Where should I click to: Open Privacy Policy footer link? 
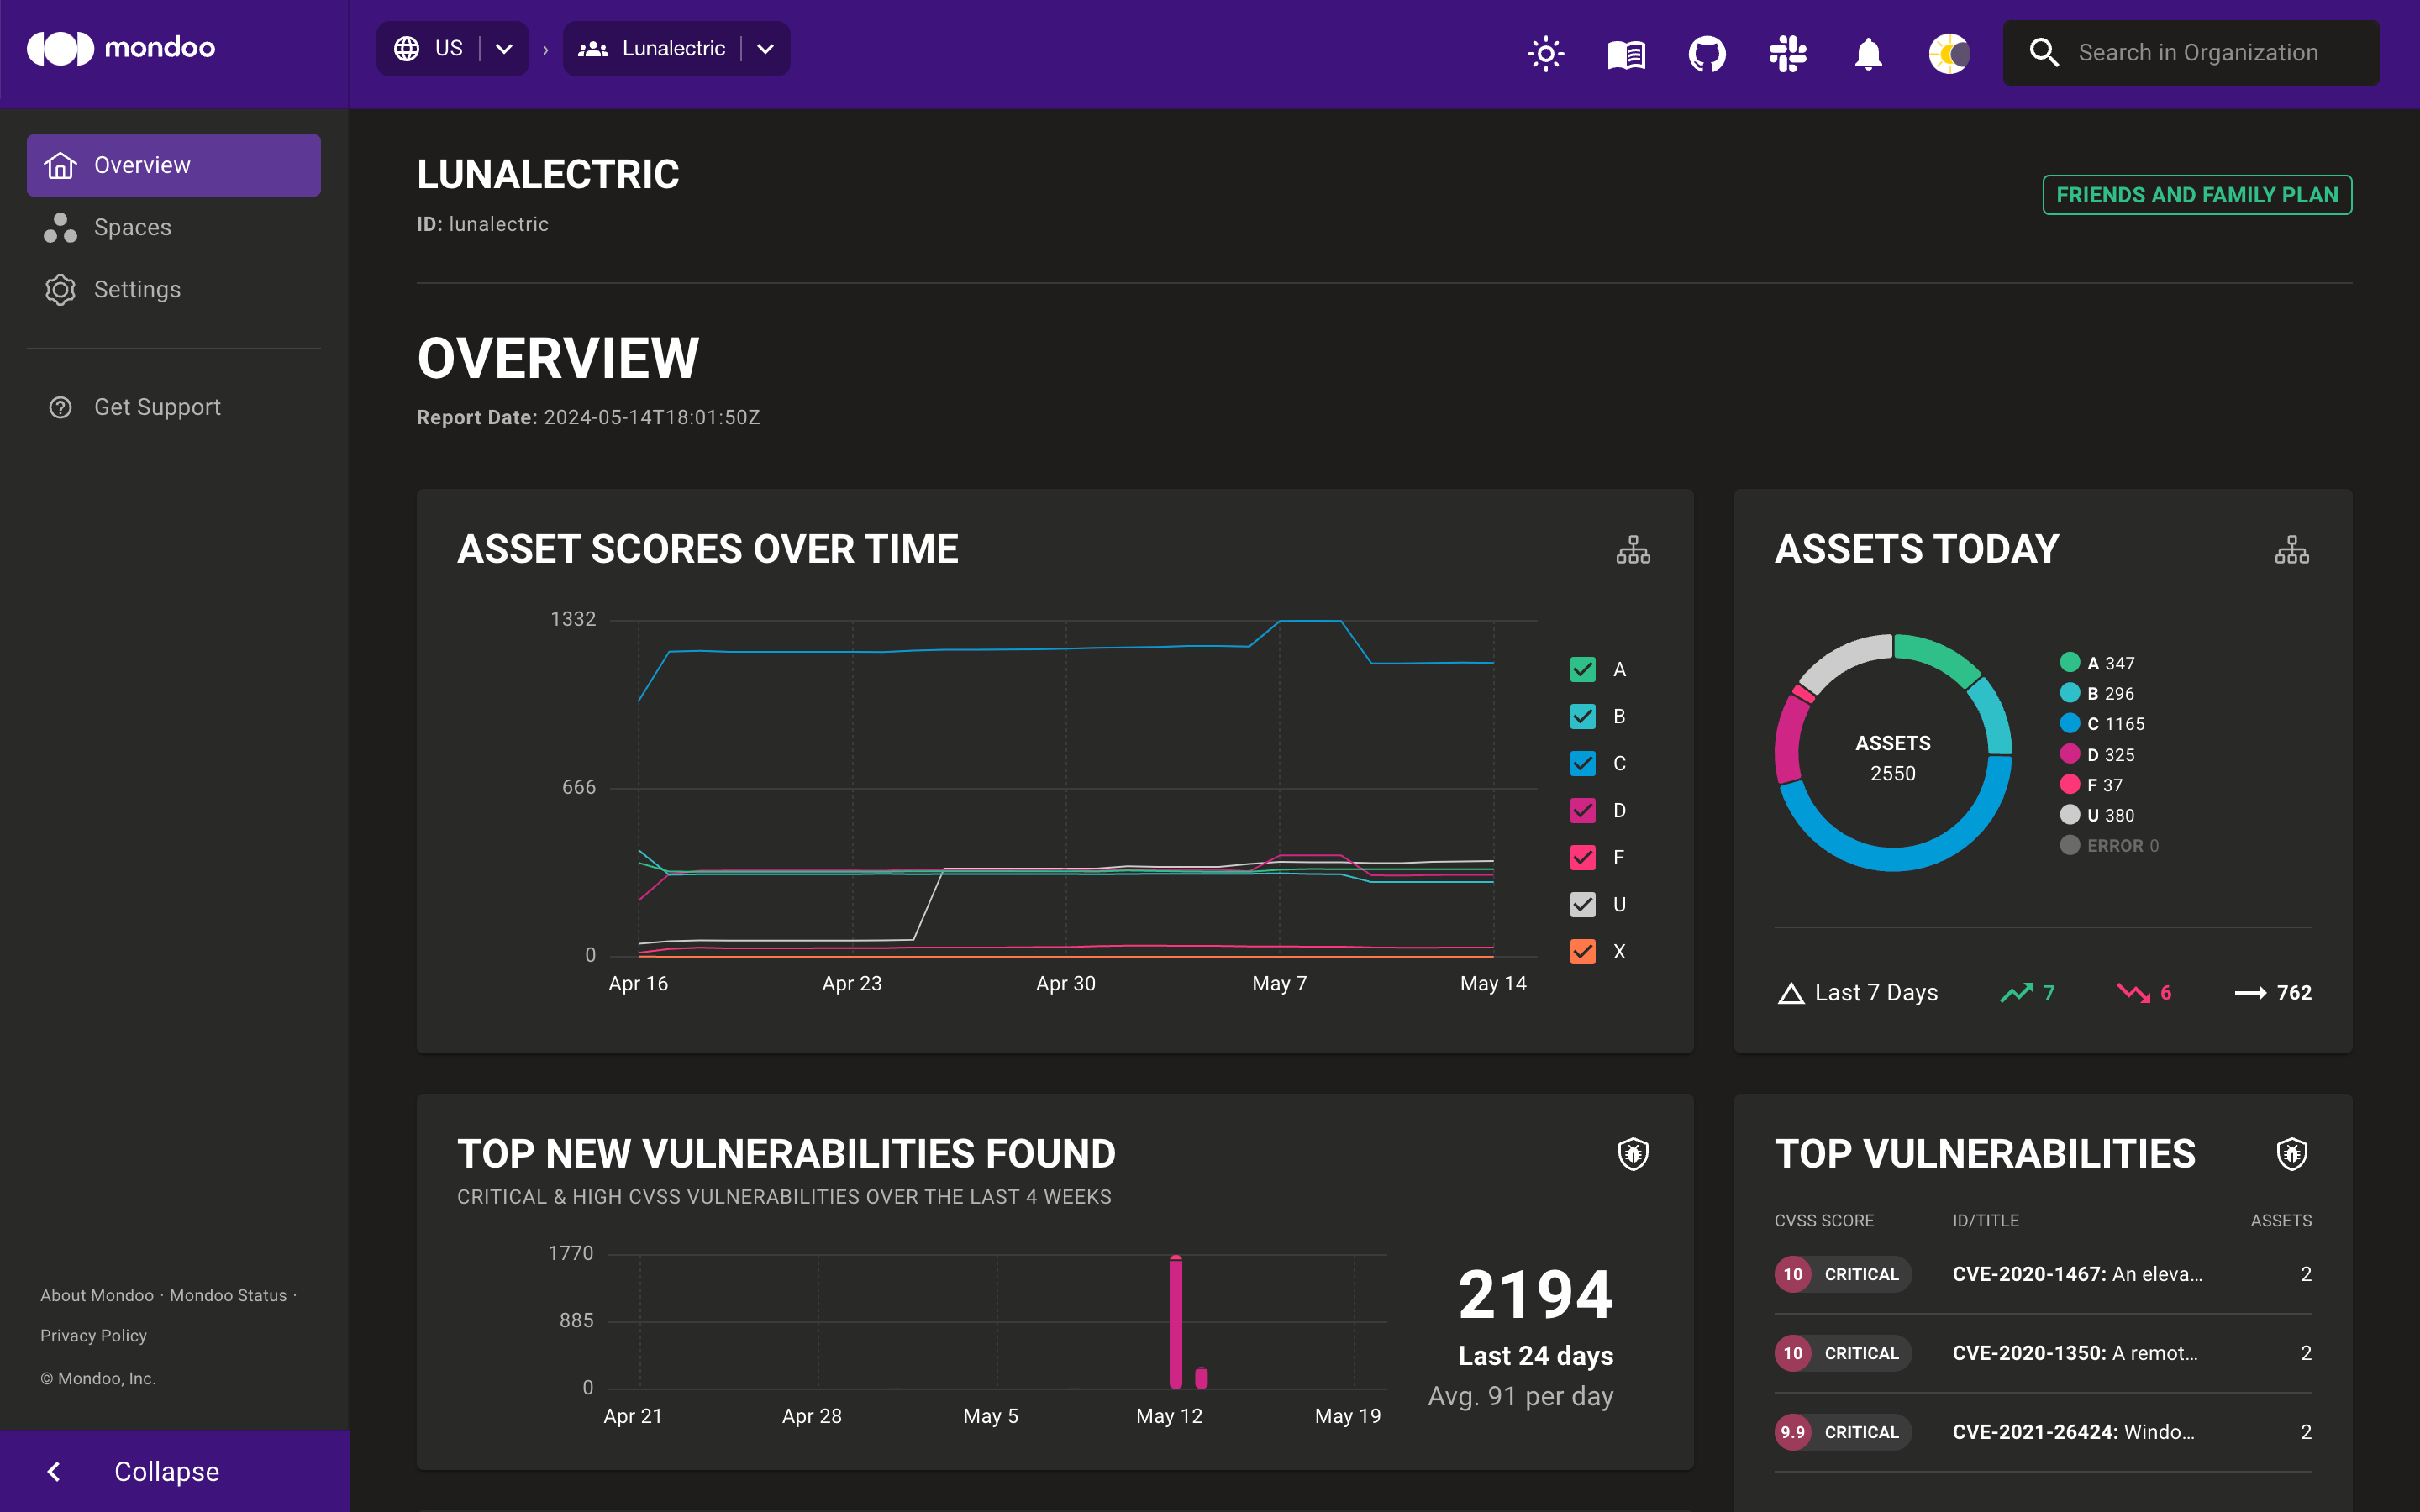(93, 1336)
